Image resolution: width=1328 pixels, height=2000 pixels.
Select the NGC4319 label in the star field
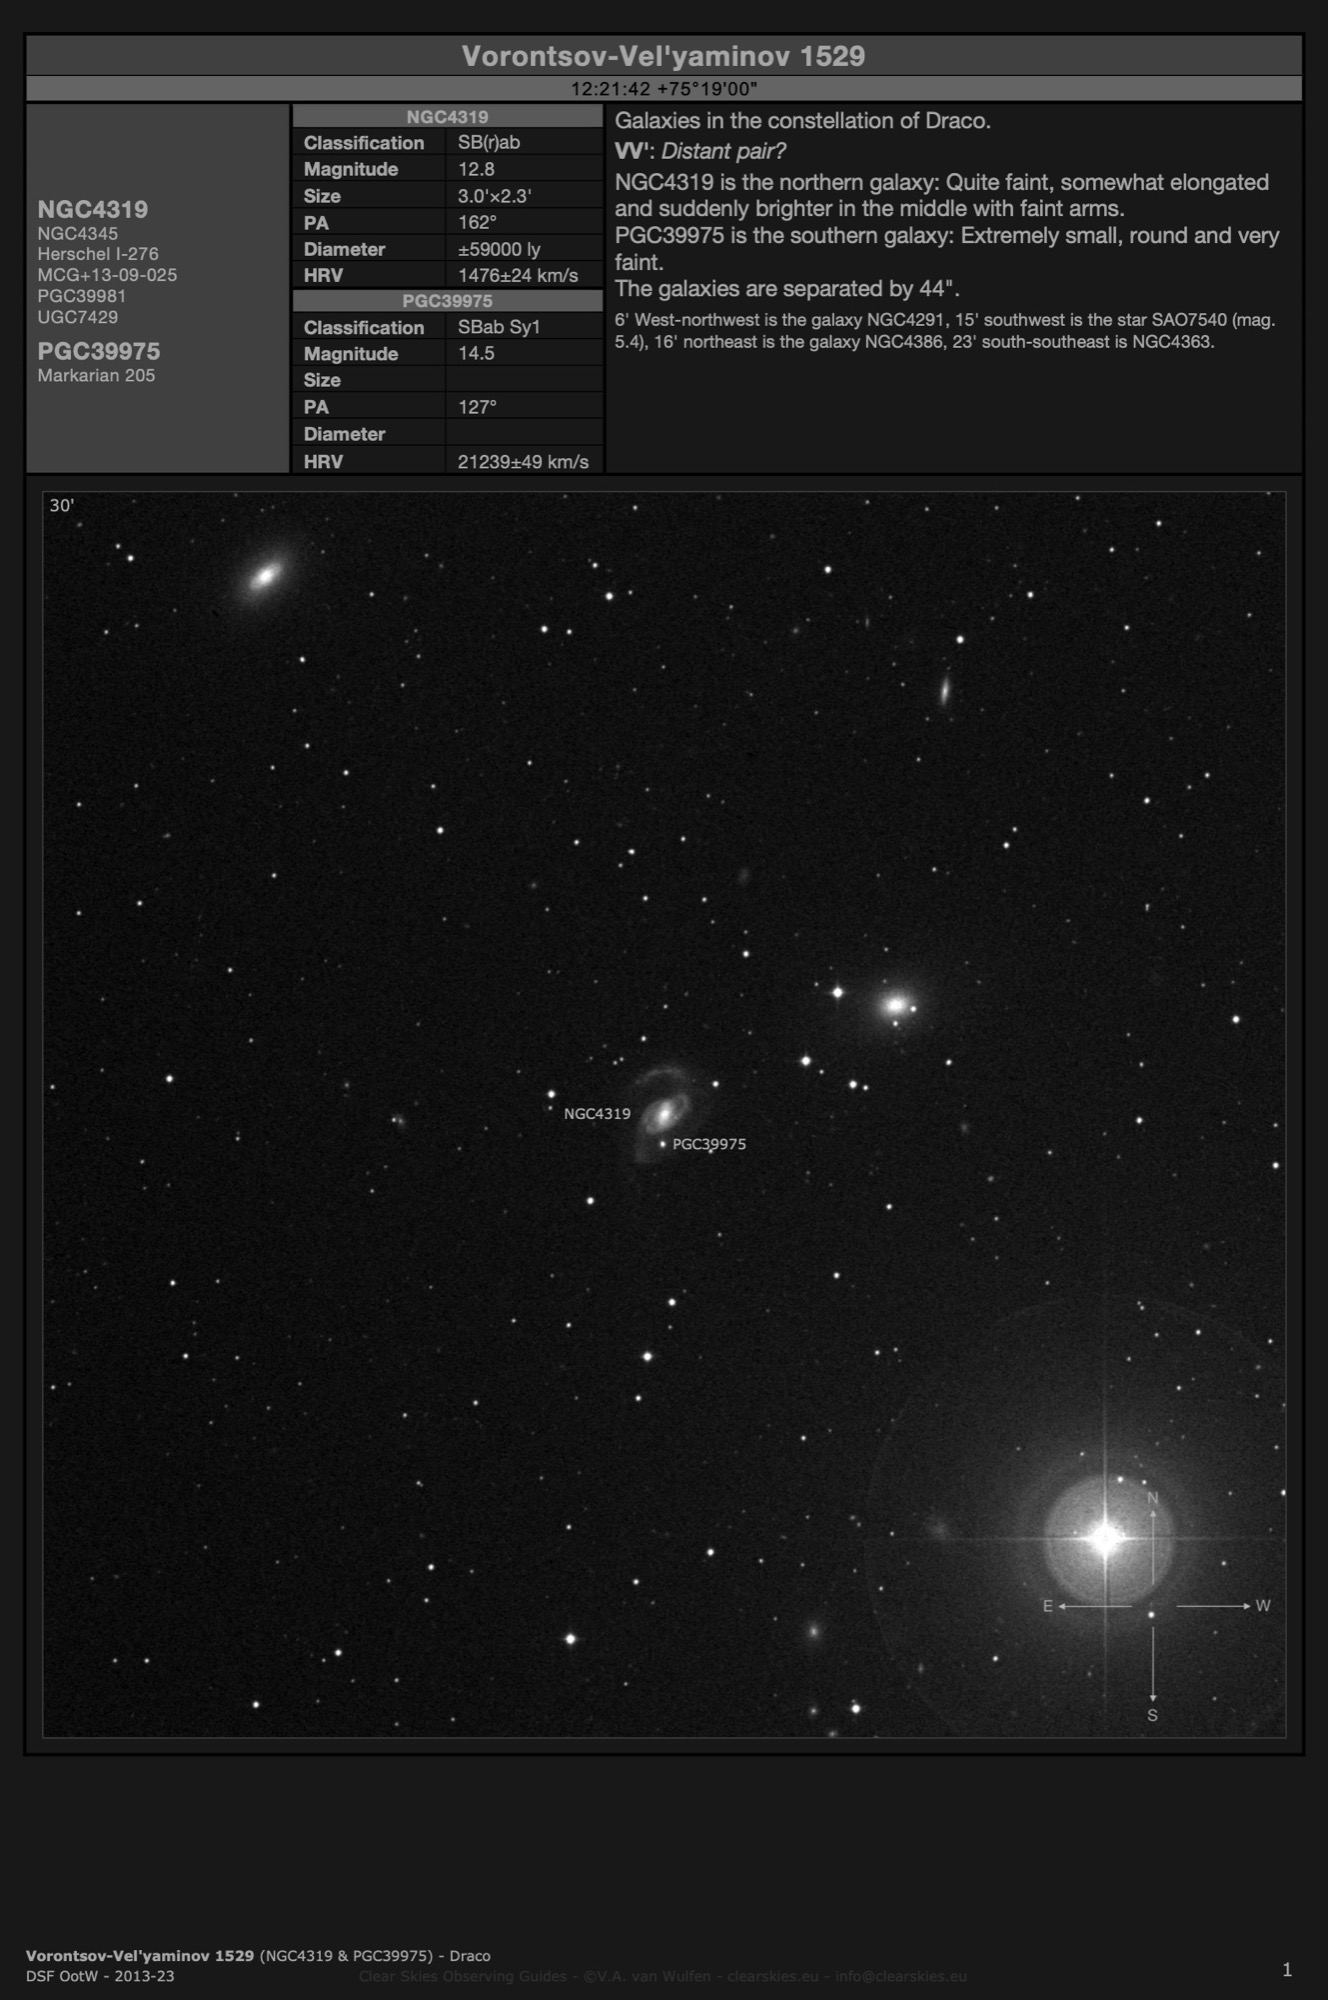597,1114
